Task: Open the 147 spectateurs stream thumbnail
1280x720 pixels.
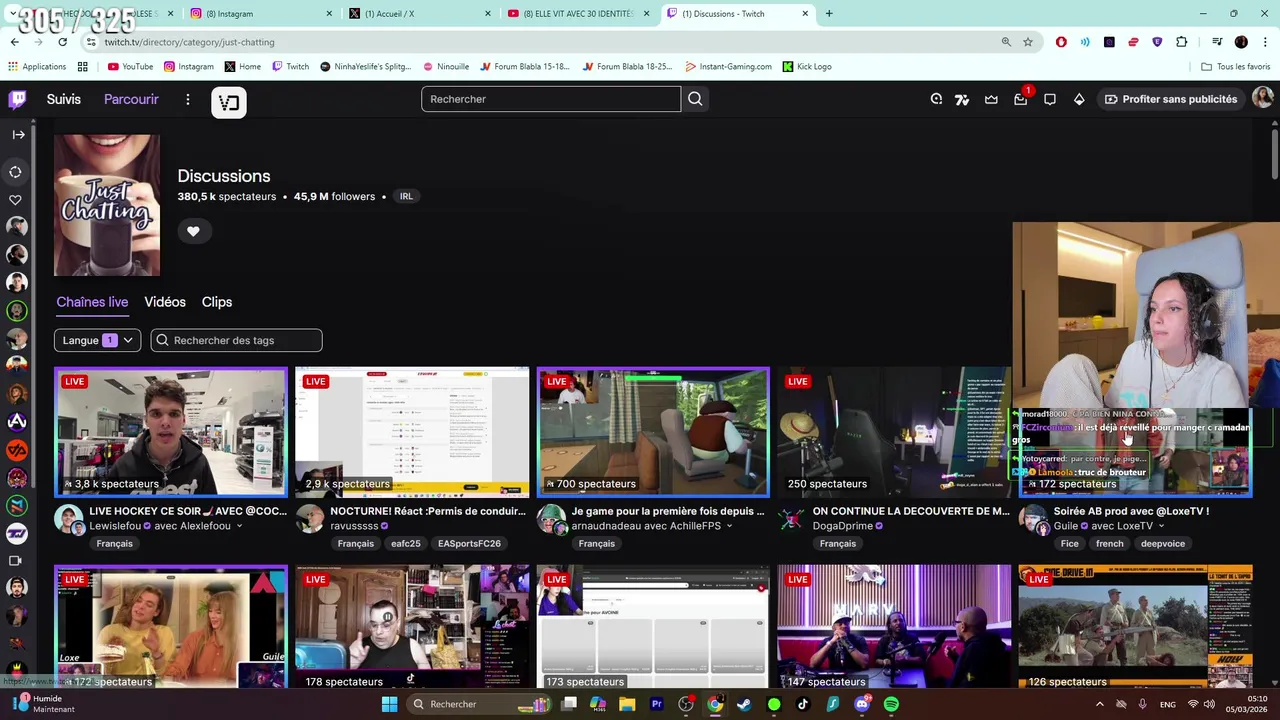Action: click(x=894, y=627)
